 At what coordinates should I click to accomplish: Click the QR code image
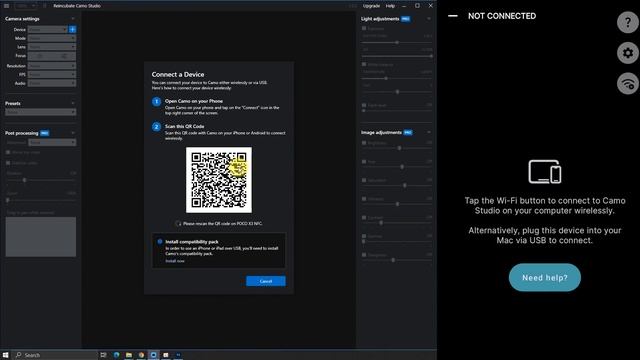(x=219, y=180)
